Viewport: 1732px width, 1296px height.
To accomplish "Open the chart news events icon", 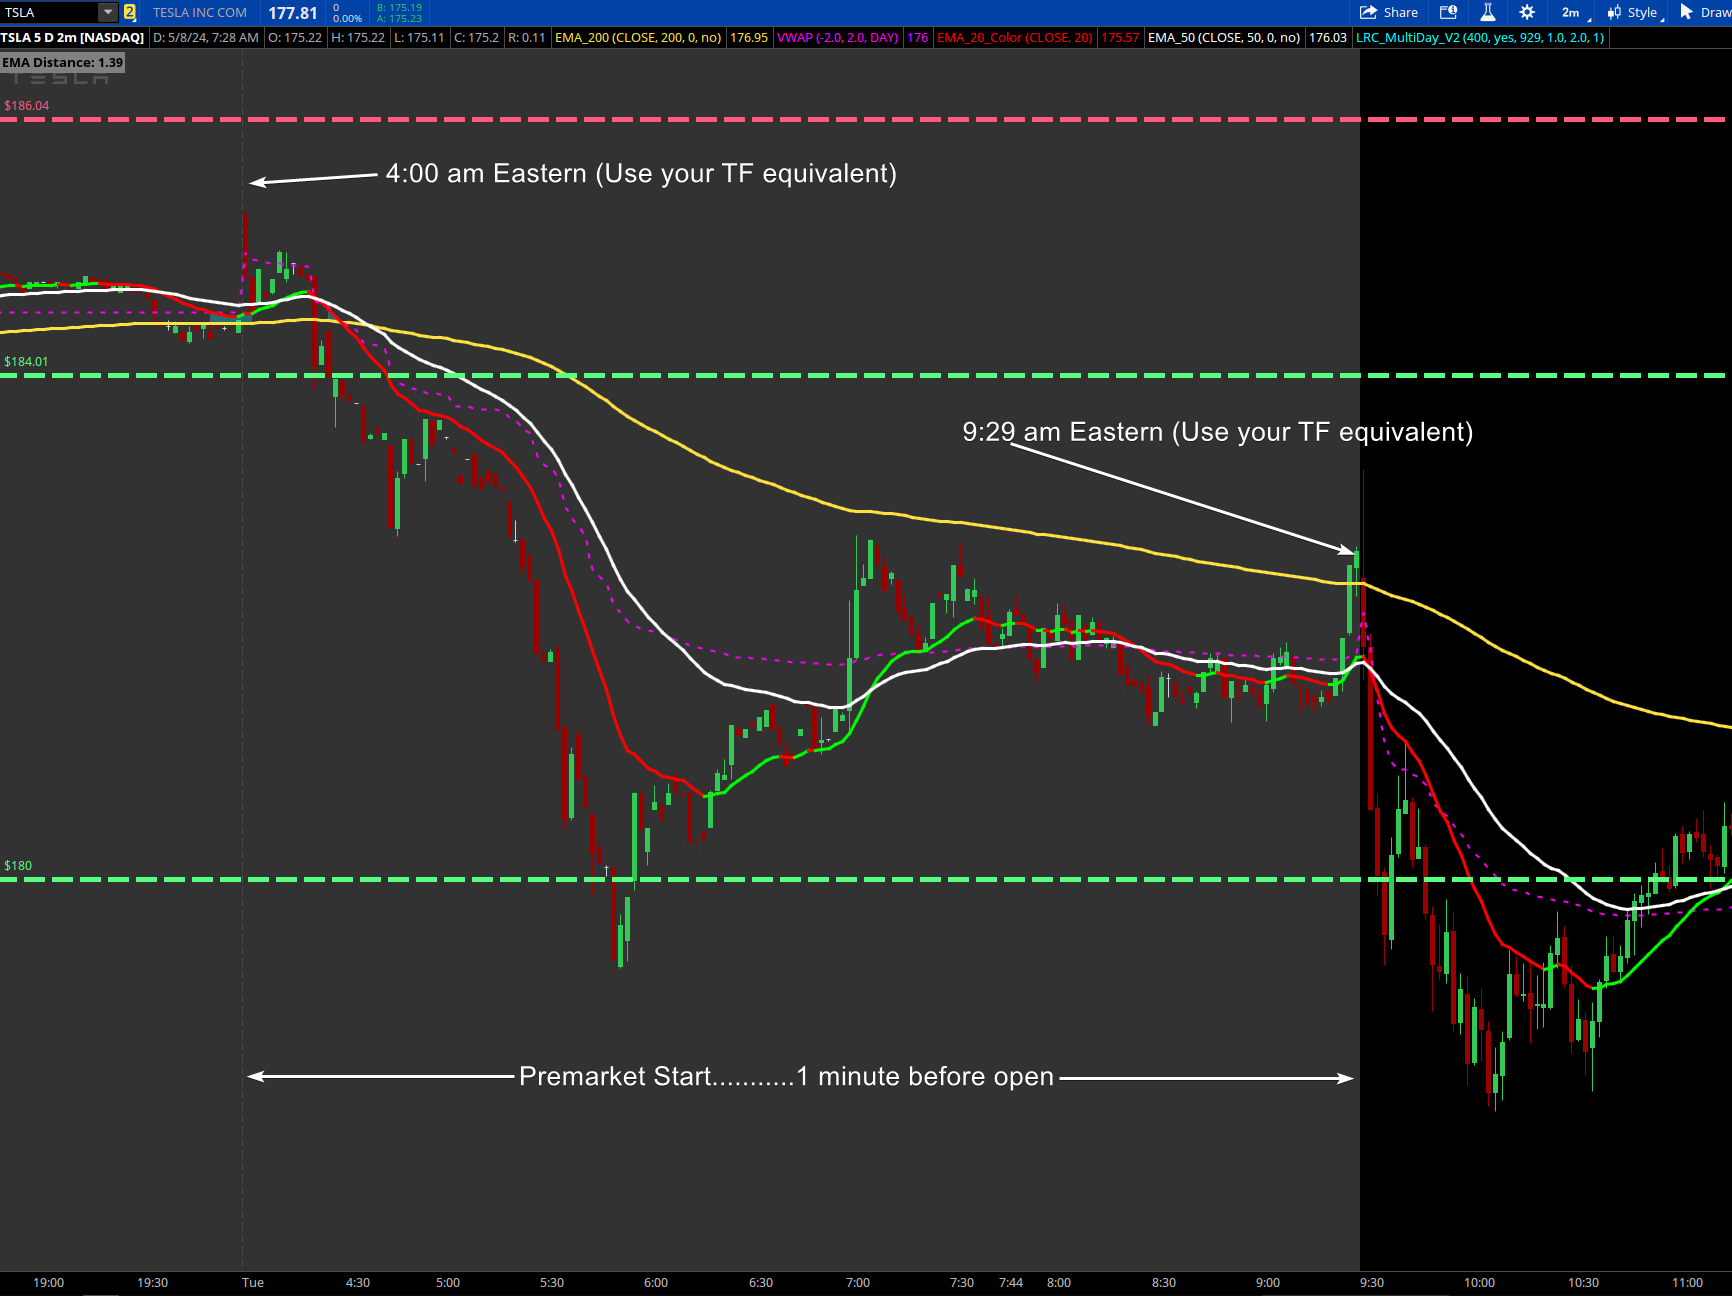I will coord(1448,13).
